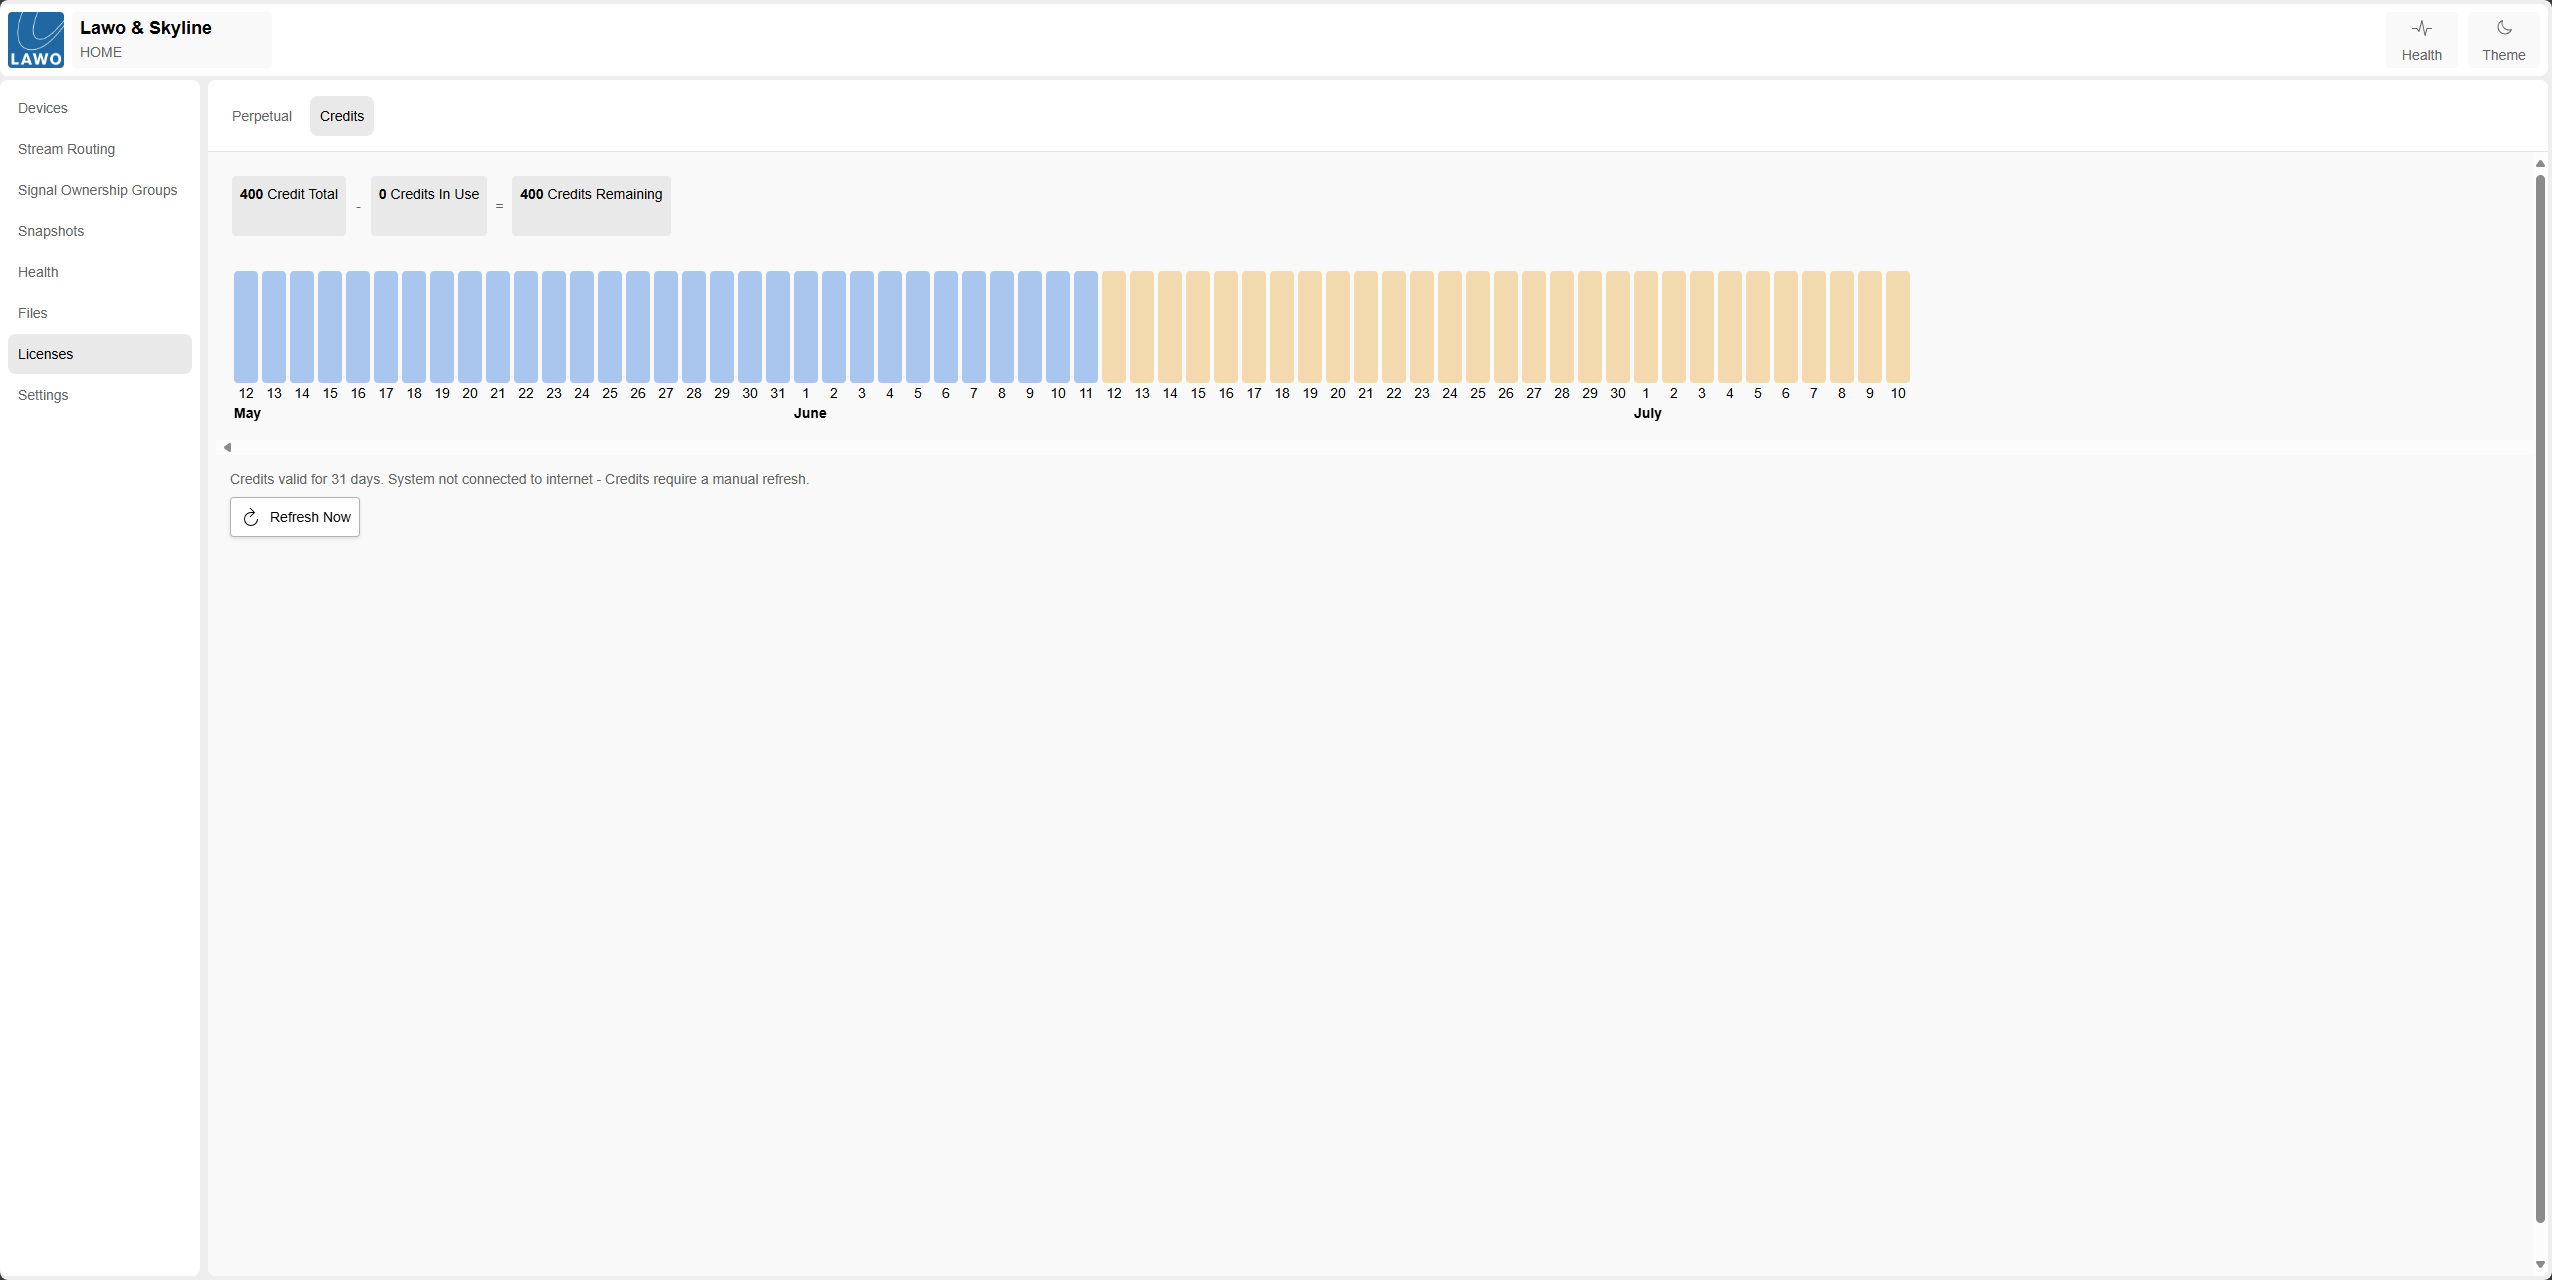Select the tan bar for June 25

[1478, 327]
